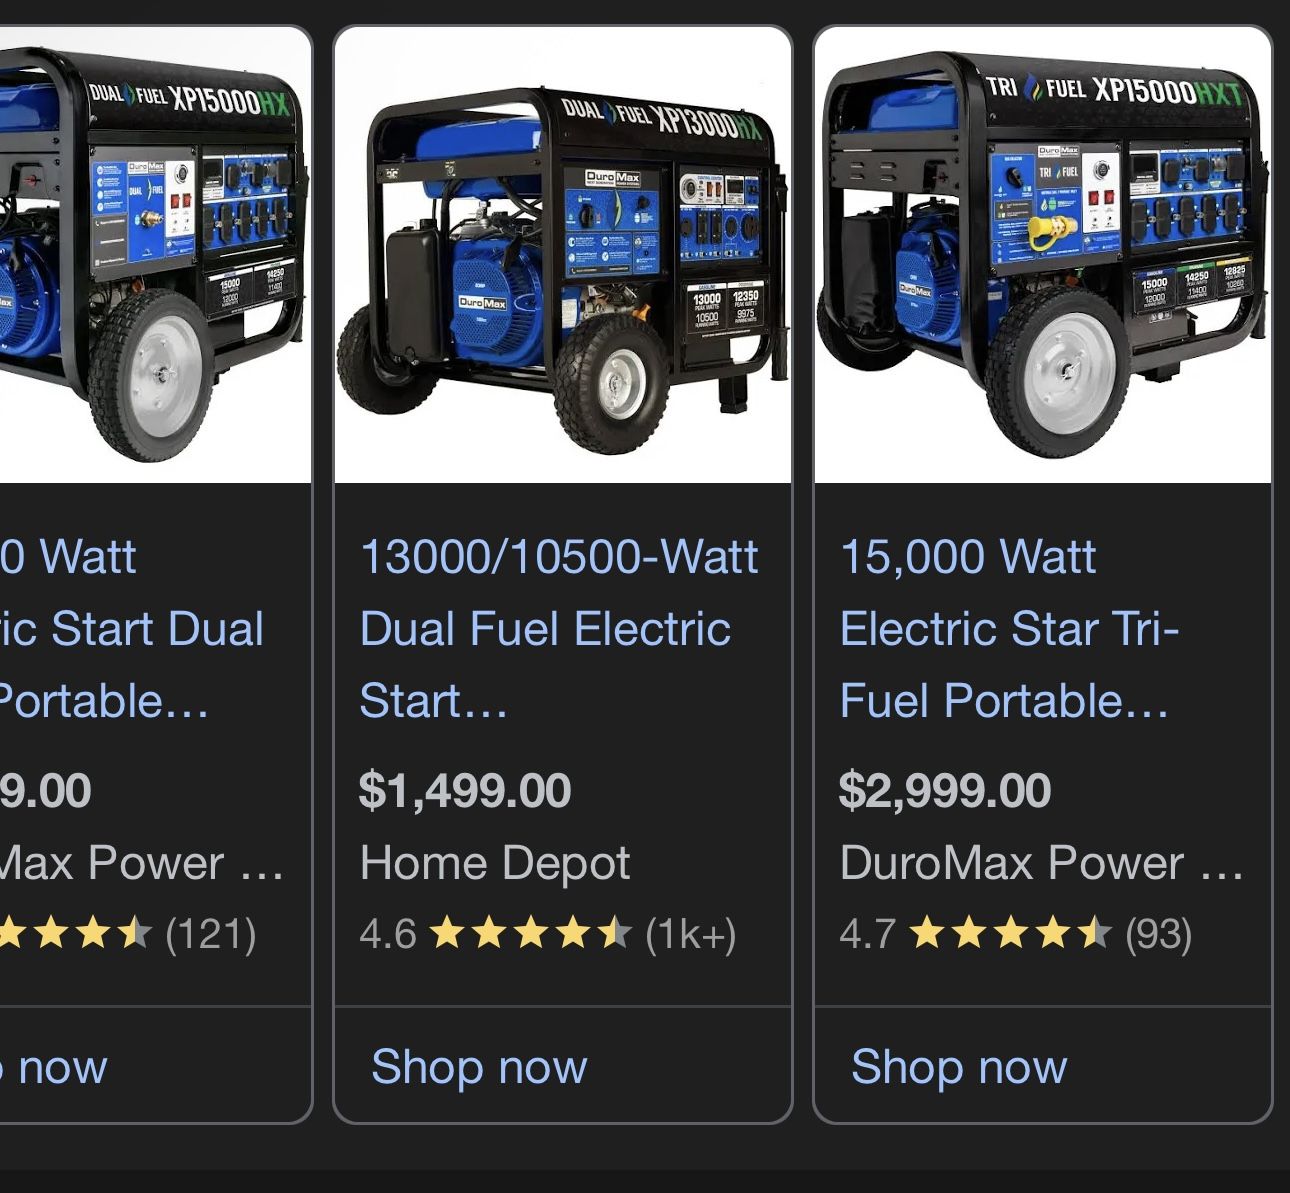
Task: Open the partially visible Dual Portable generator title
Action: [x=132, y=628]
